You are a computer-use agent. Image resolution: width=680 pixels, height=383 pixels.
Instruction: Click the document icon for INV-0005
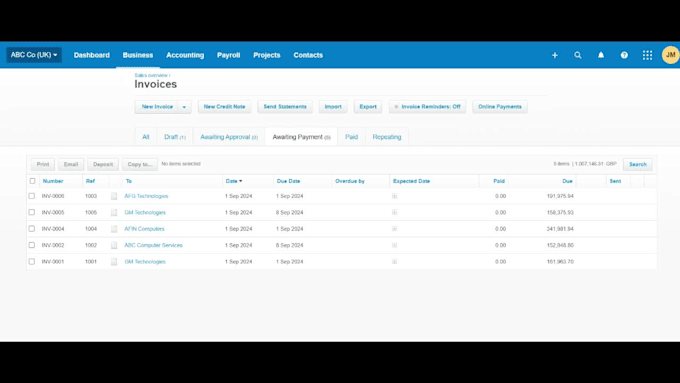click(x=114, y=213)
